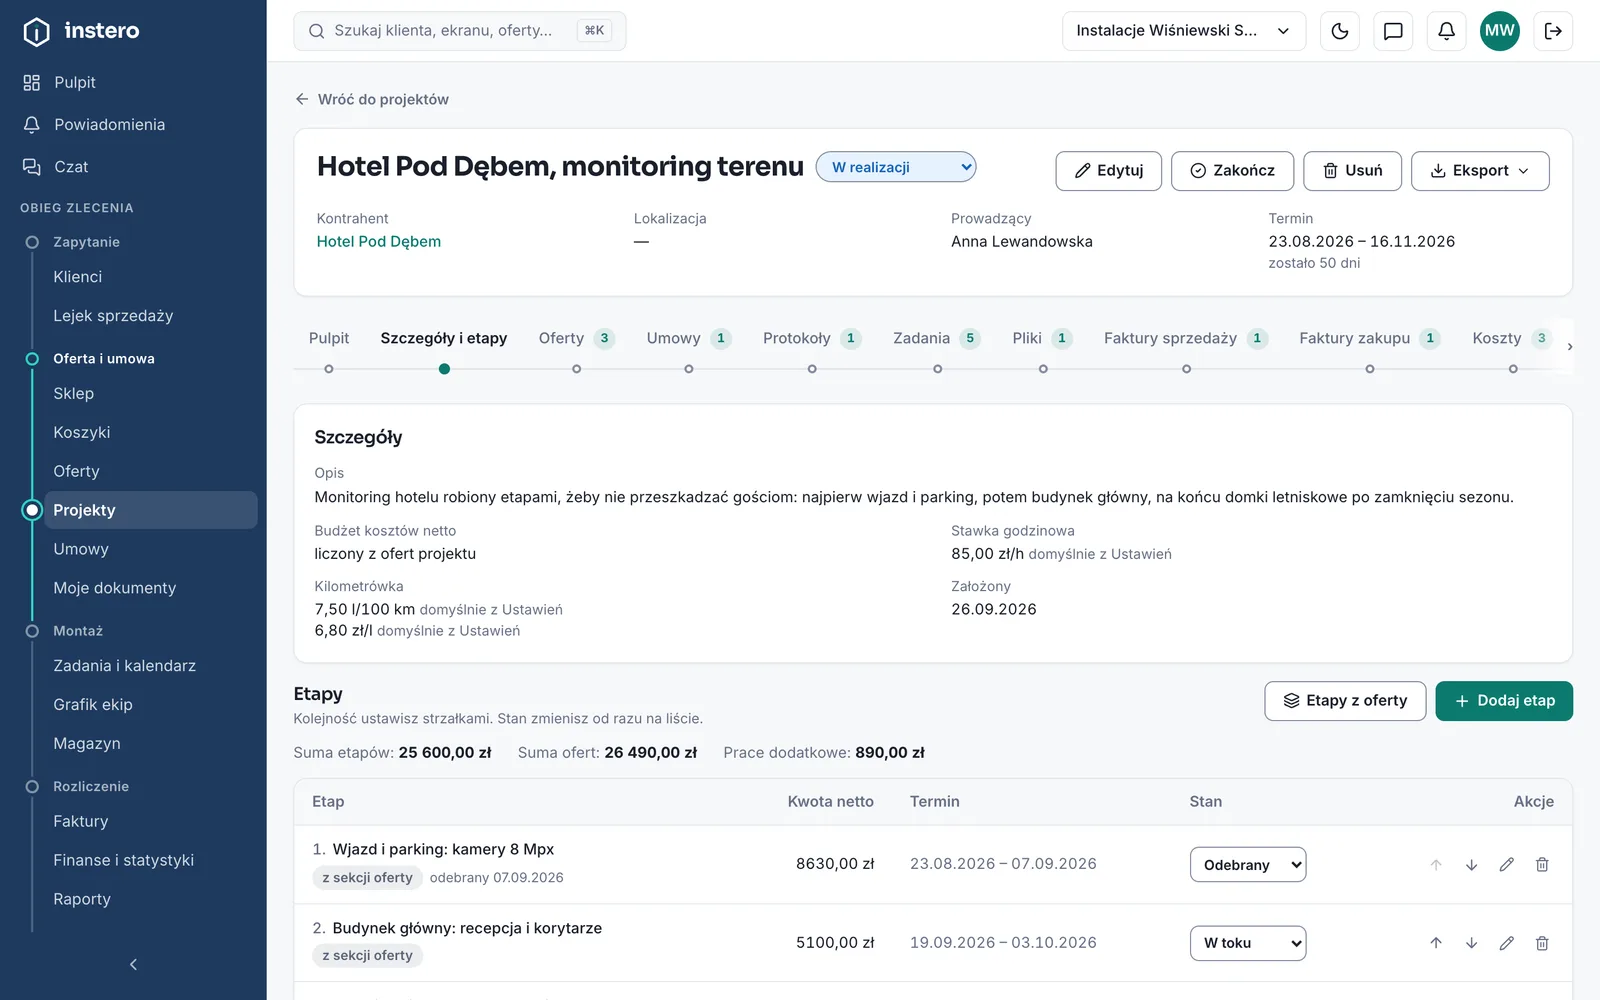The image size is (1600, 1000).
Task: Open company selector Instalacje Wiśniewski
Action: tap(1184, 31)
